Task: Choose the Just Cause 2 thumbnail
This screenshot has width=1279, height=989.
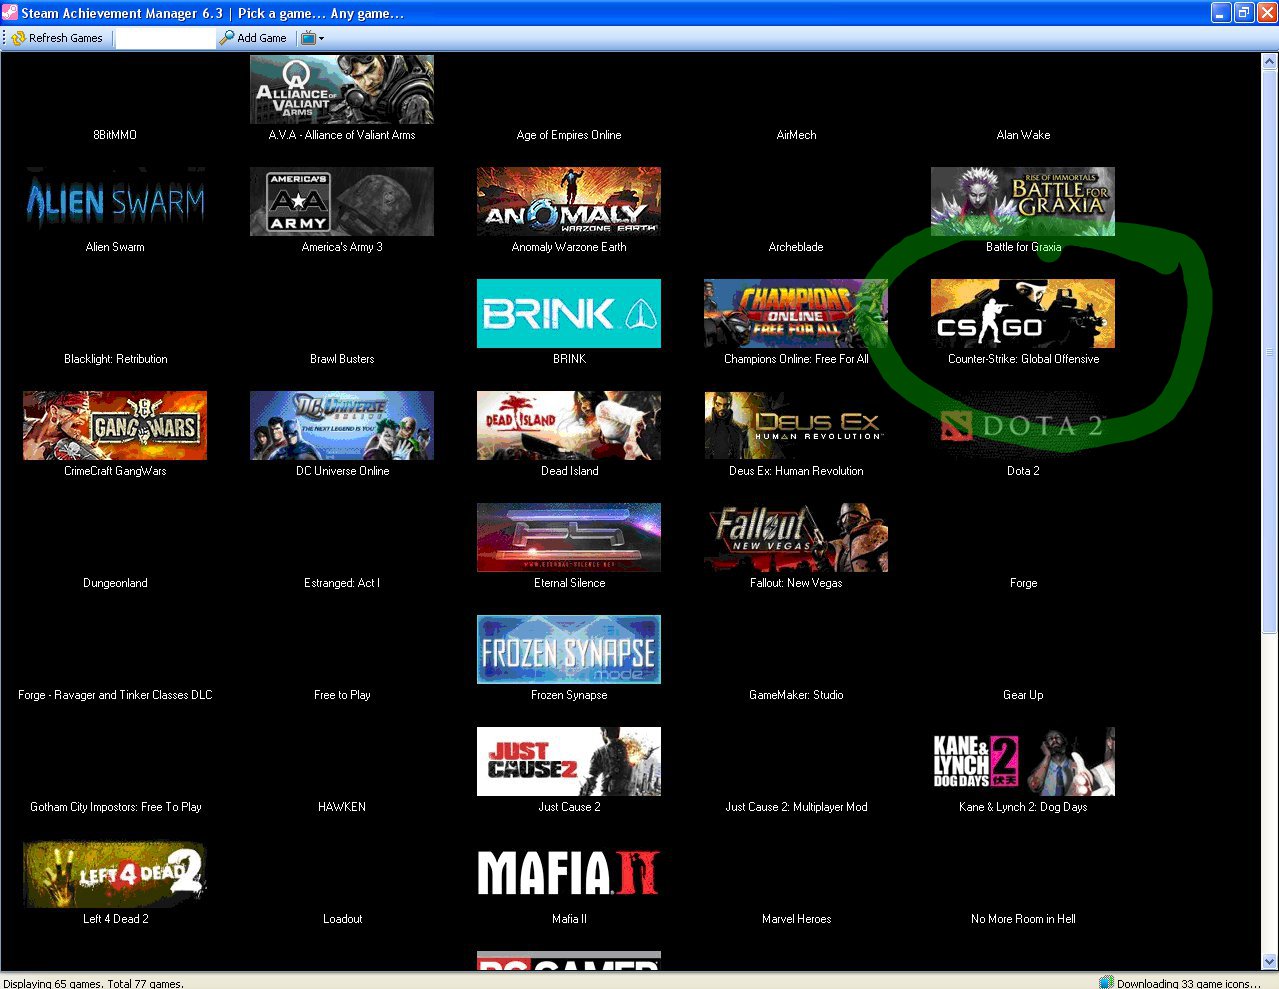Action: coord(569,761)
